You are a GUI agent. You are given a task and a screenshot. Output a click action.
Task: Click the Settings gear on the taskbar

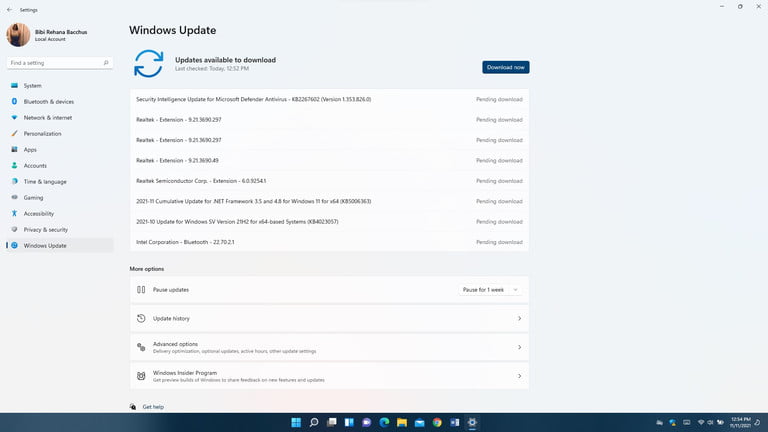pos(472,422)
